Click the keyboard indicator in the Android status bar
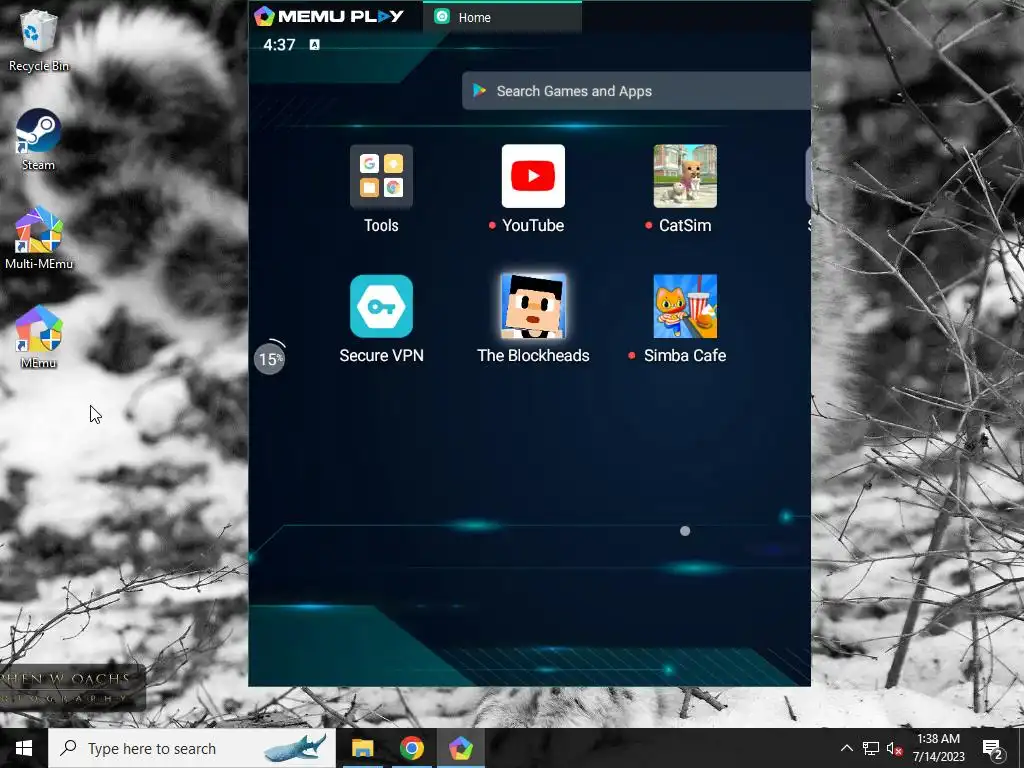This screenshot has height=768, width=1024. coord(314,44)
